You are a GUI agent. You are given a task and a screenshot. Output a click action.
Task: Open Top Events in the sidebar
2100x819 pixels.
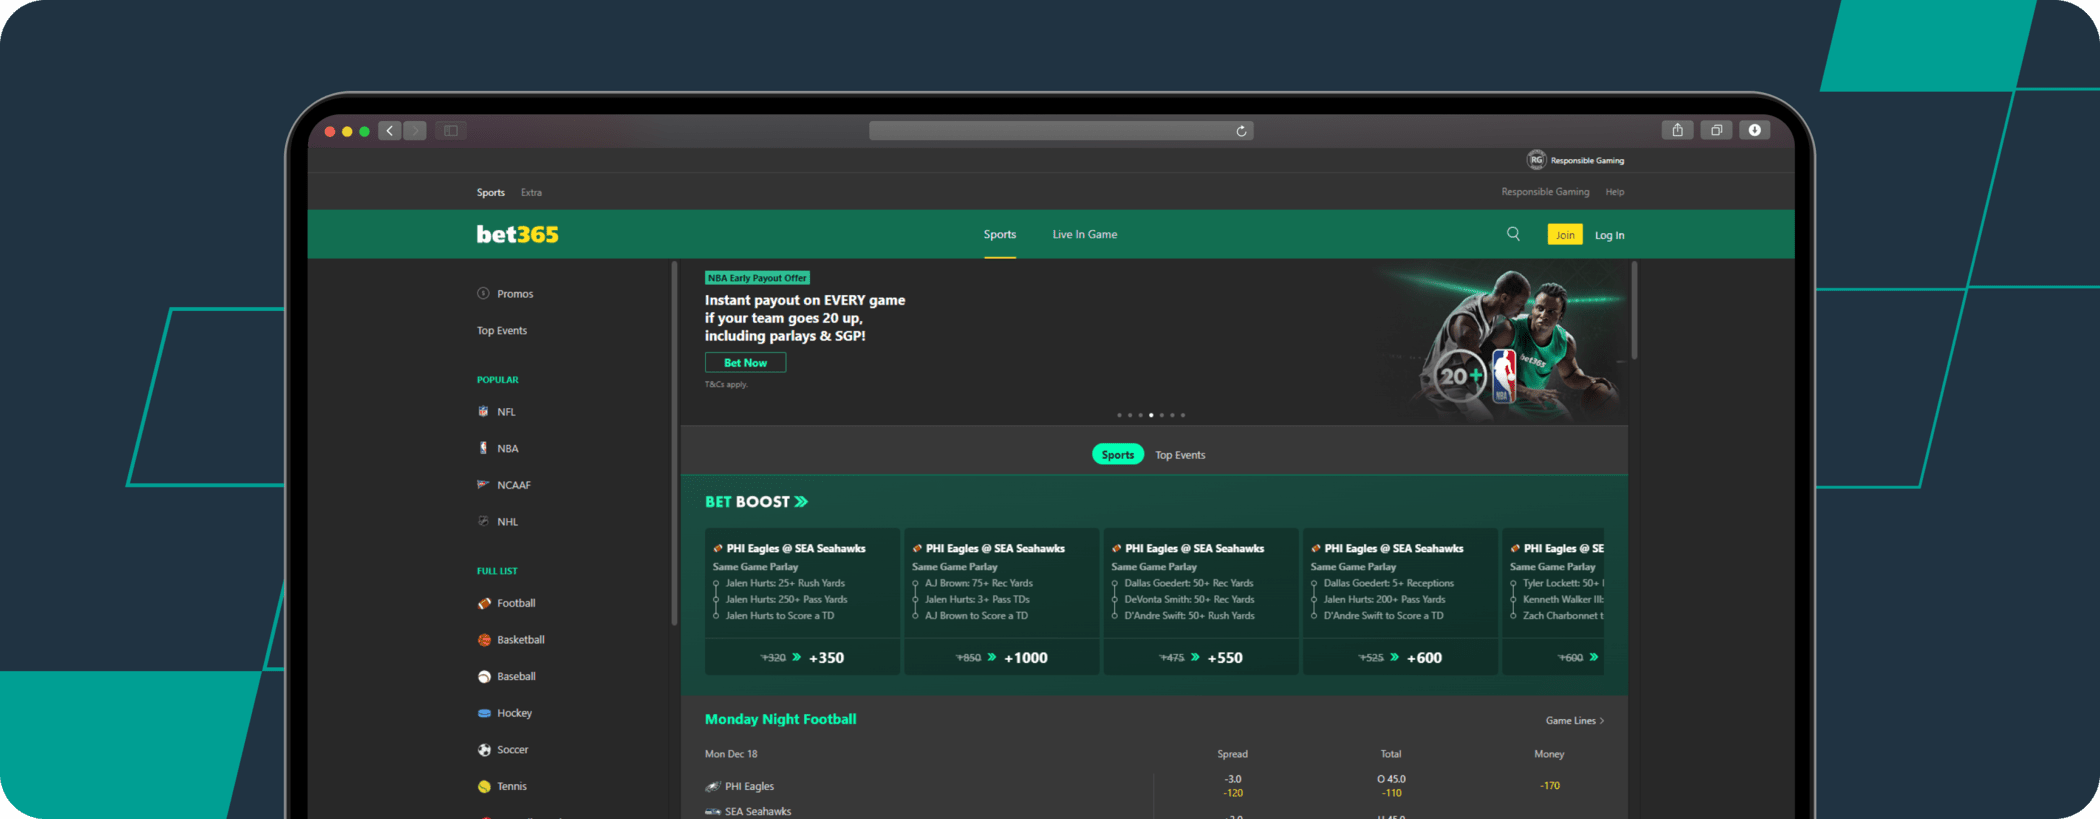pos(502,330)
